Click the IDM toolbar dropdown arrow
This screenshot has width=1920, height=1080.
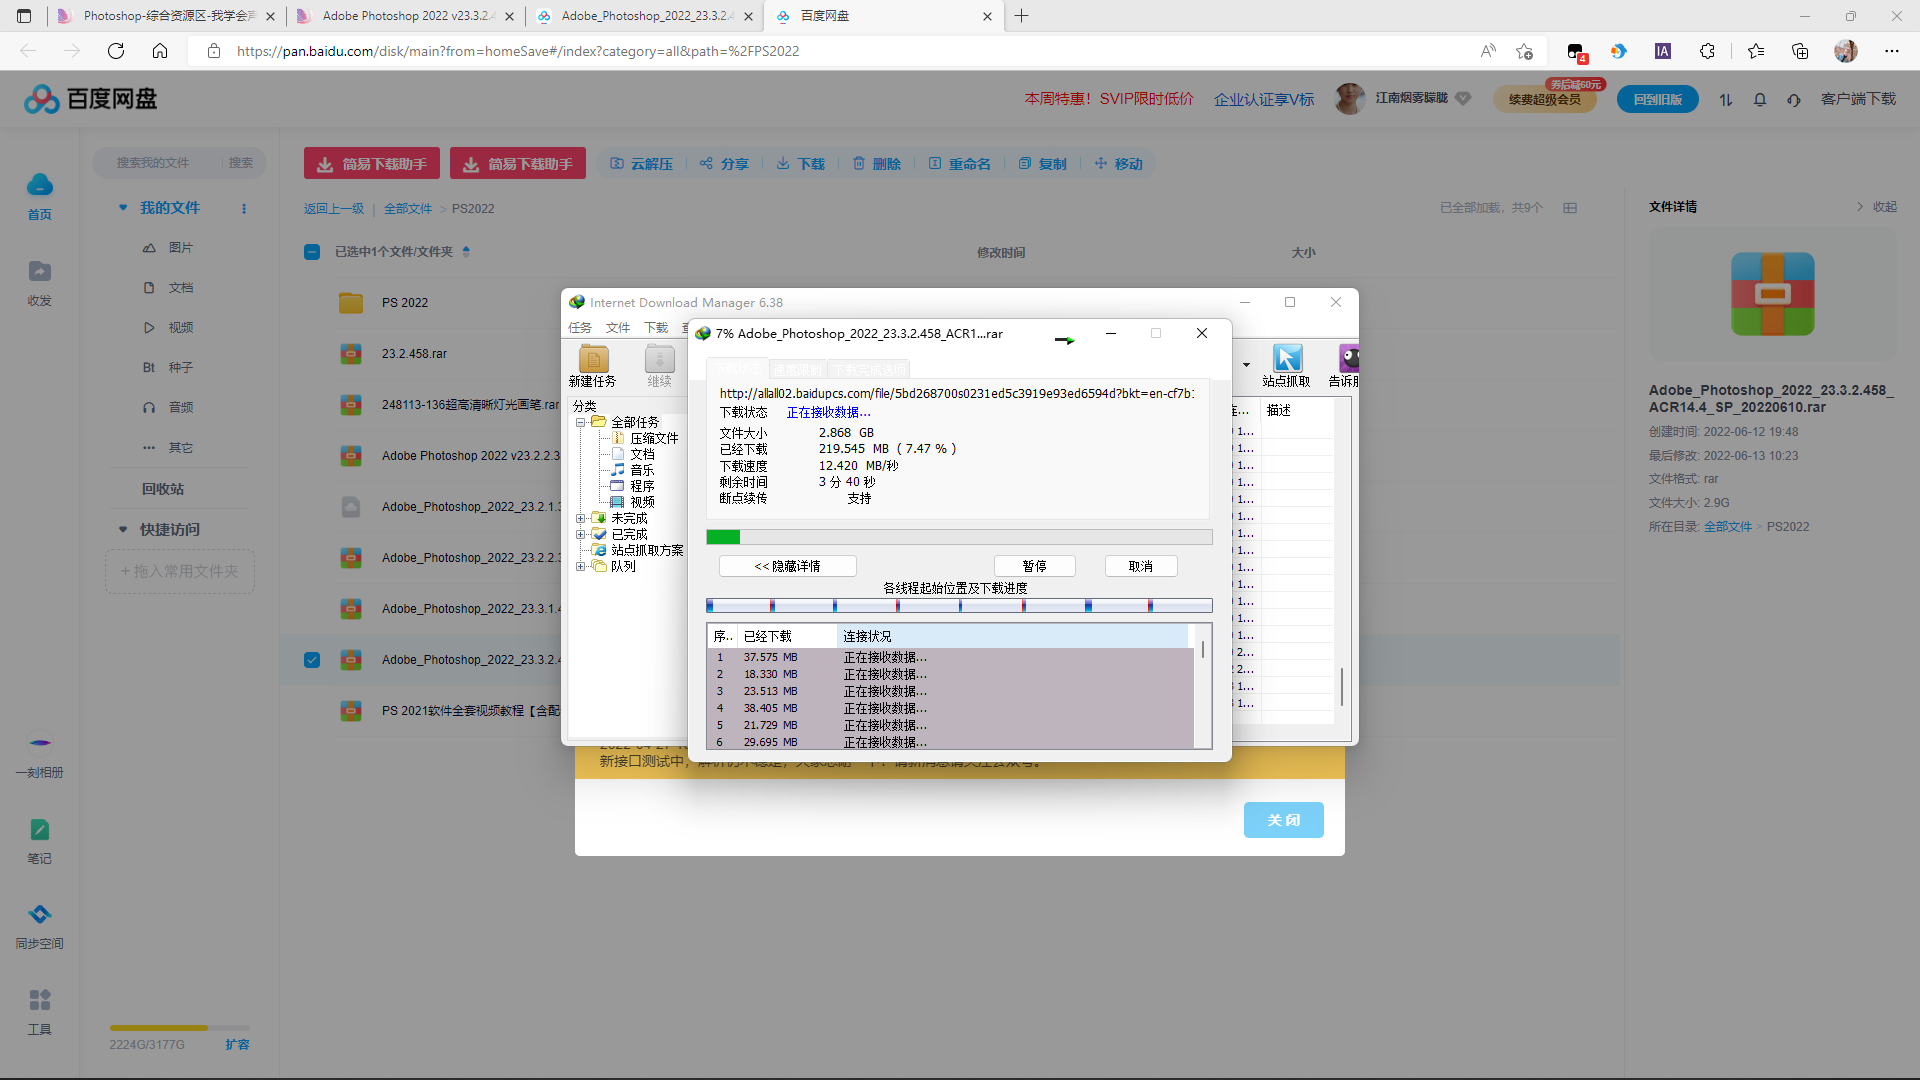click(1246, 365)
